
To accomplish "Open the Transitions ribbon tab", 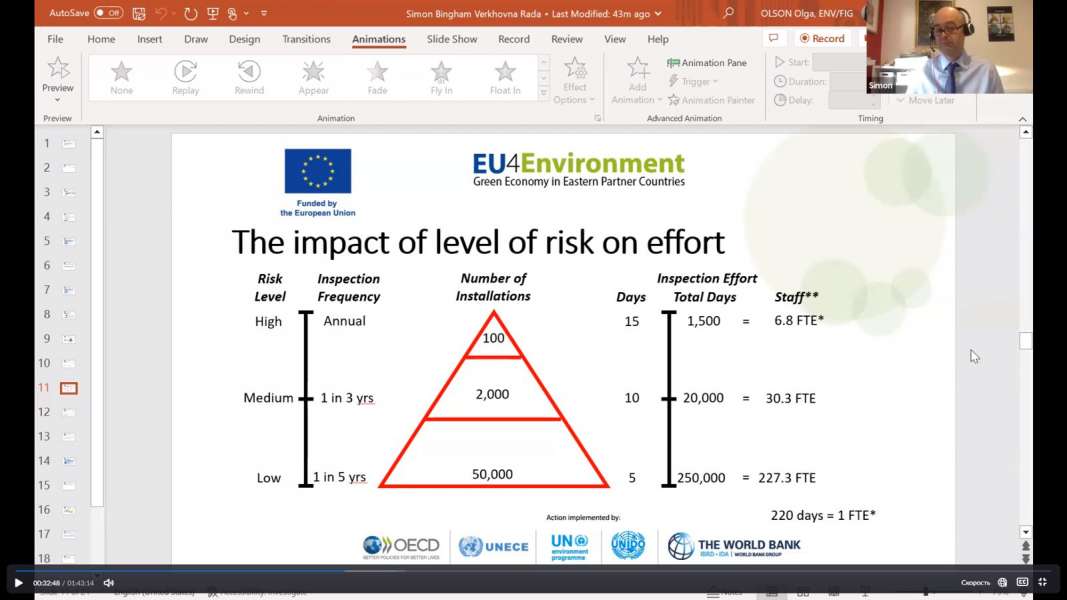I will 306,39.
